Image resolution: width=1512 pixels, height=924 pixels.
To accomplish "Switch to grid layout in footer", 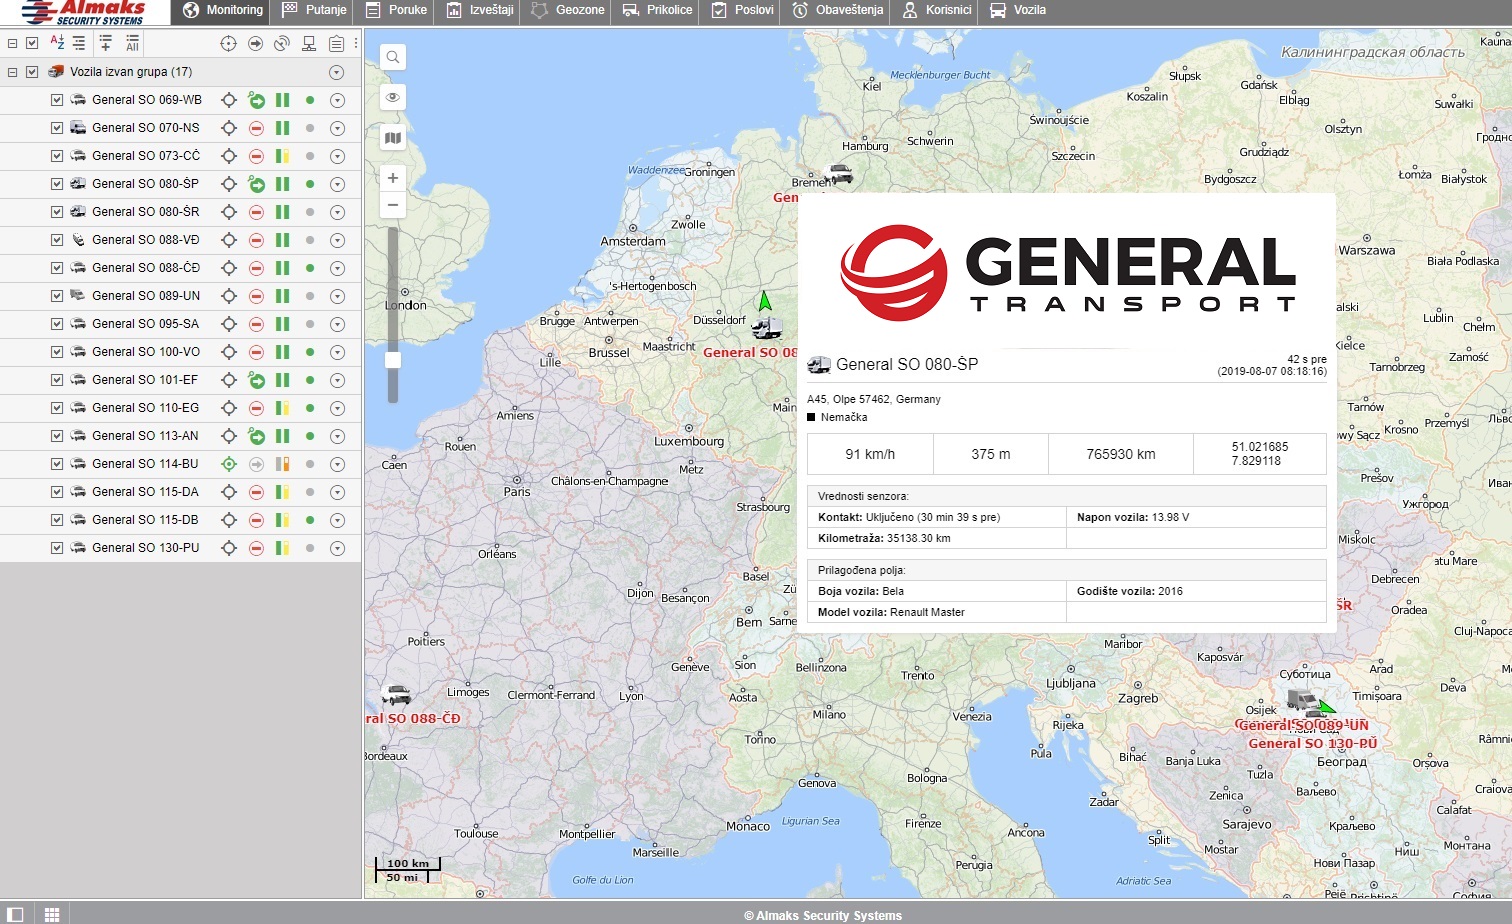I will click(x=52, y=915).
